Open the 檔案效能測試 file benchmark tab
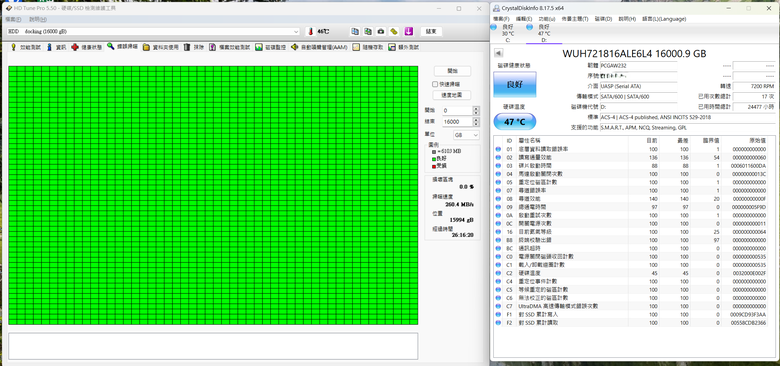 point(229,47)
